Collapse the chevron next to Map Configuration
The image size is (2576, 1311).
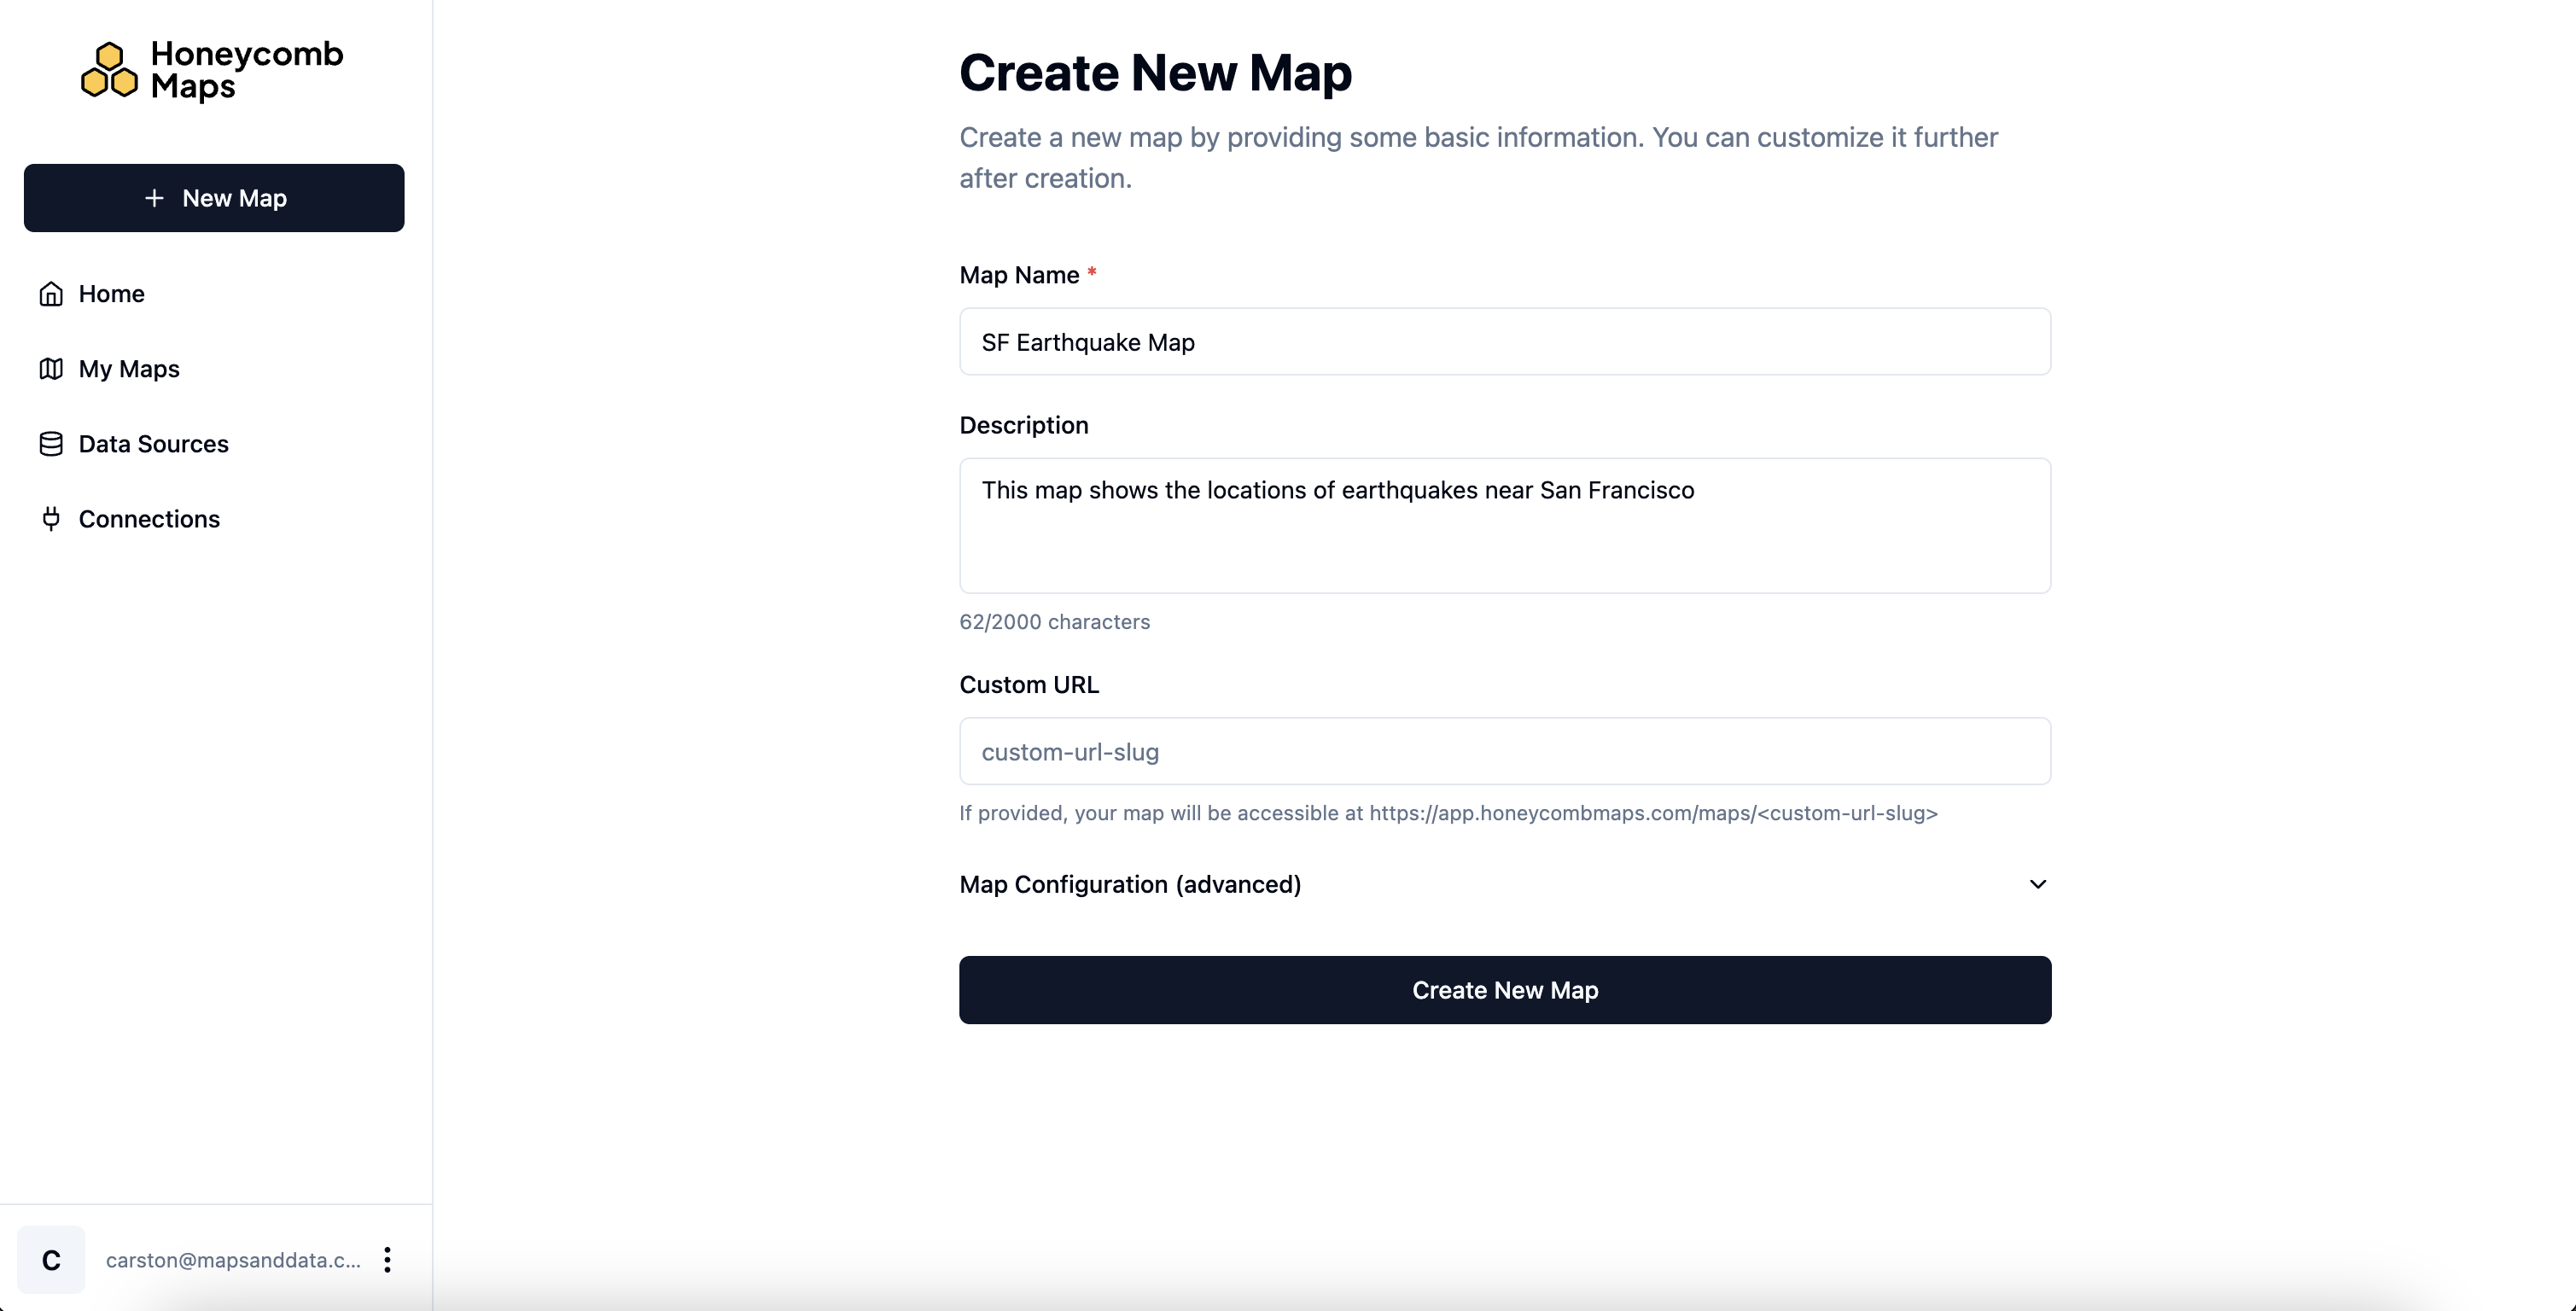click(2038, 884)
